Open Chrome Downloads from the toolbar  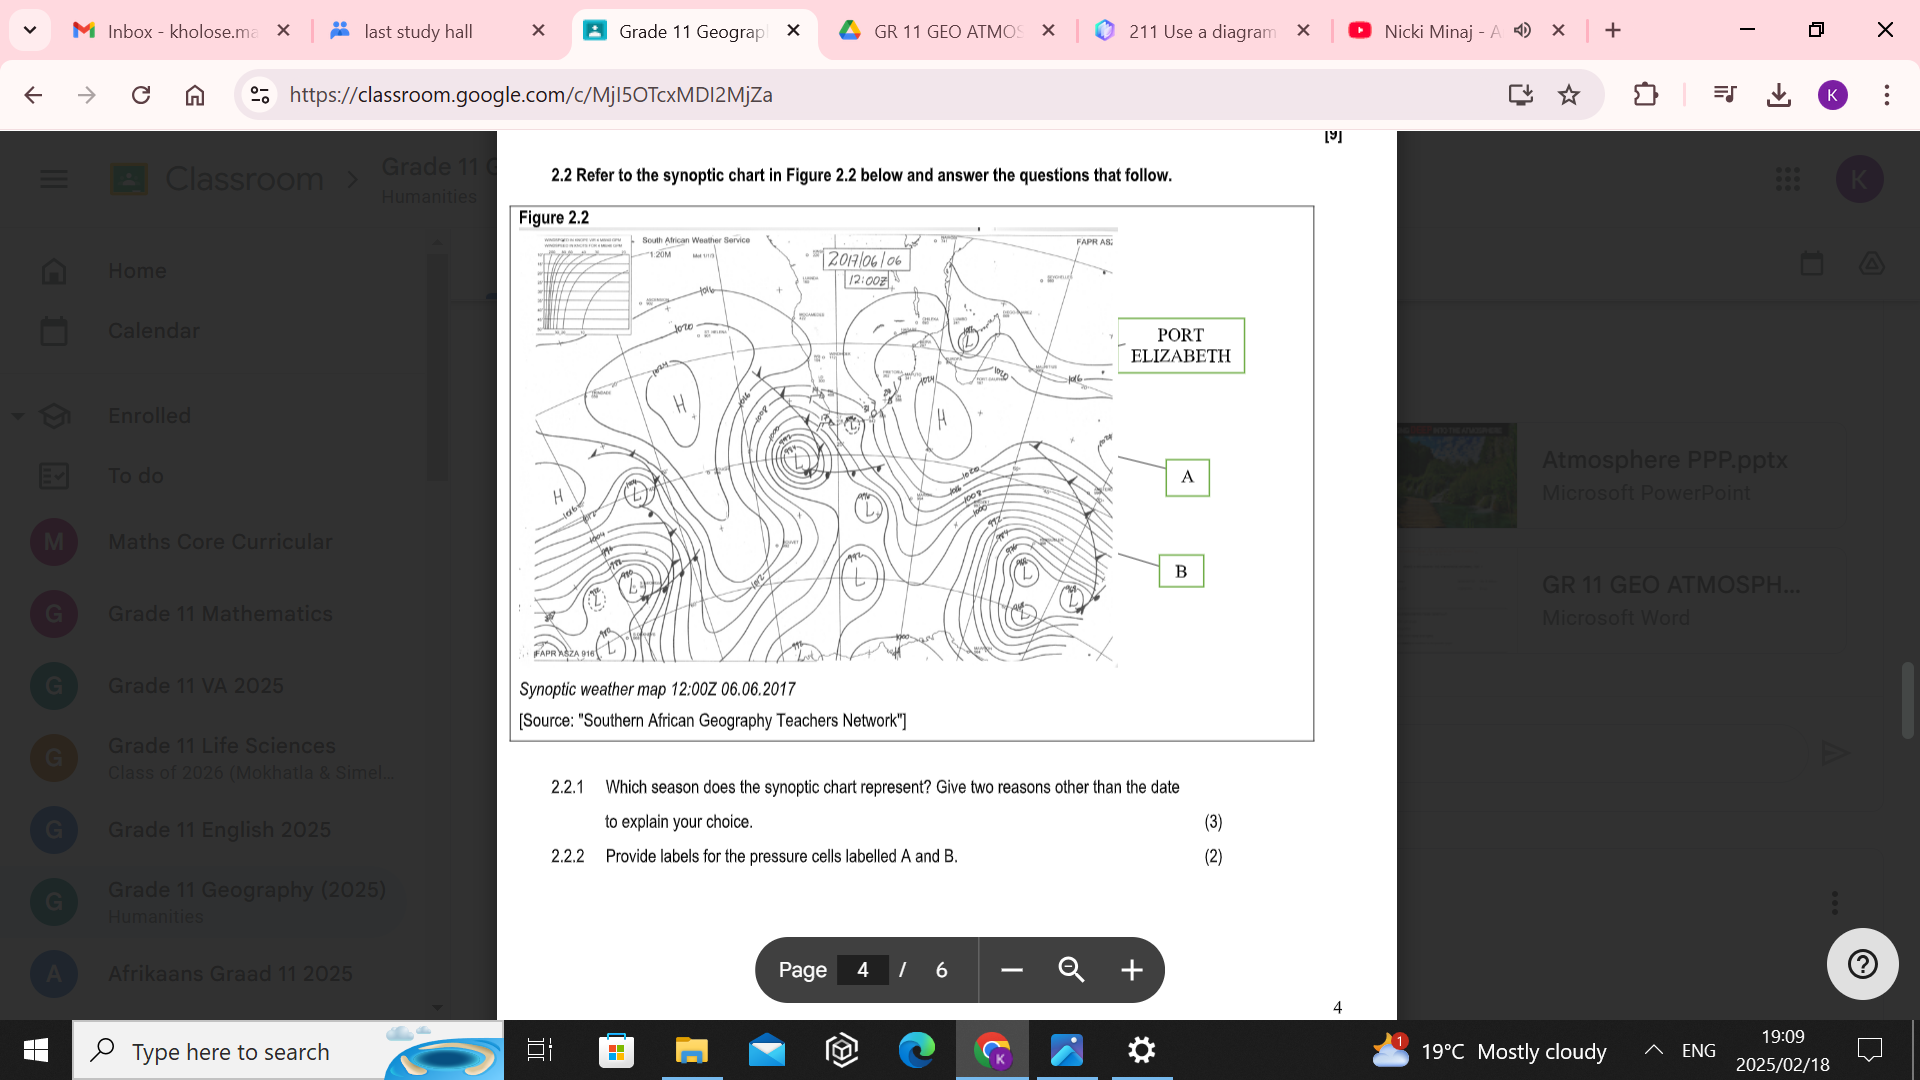click(x=1778, y=95)
